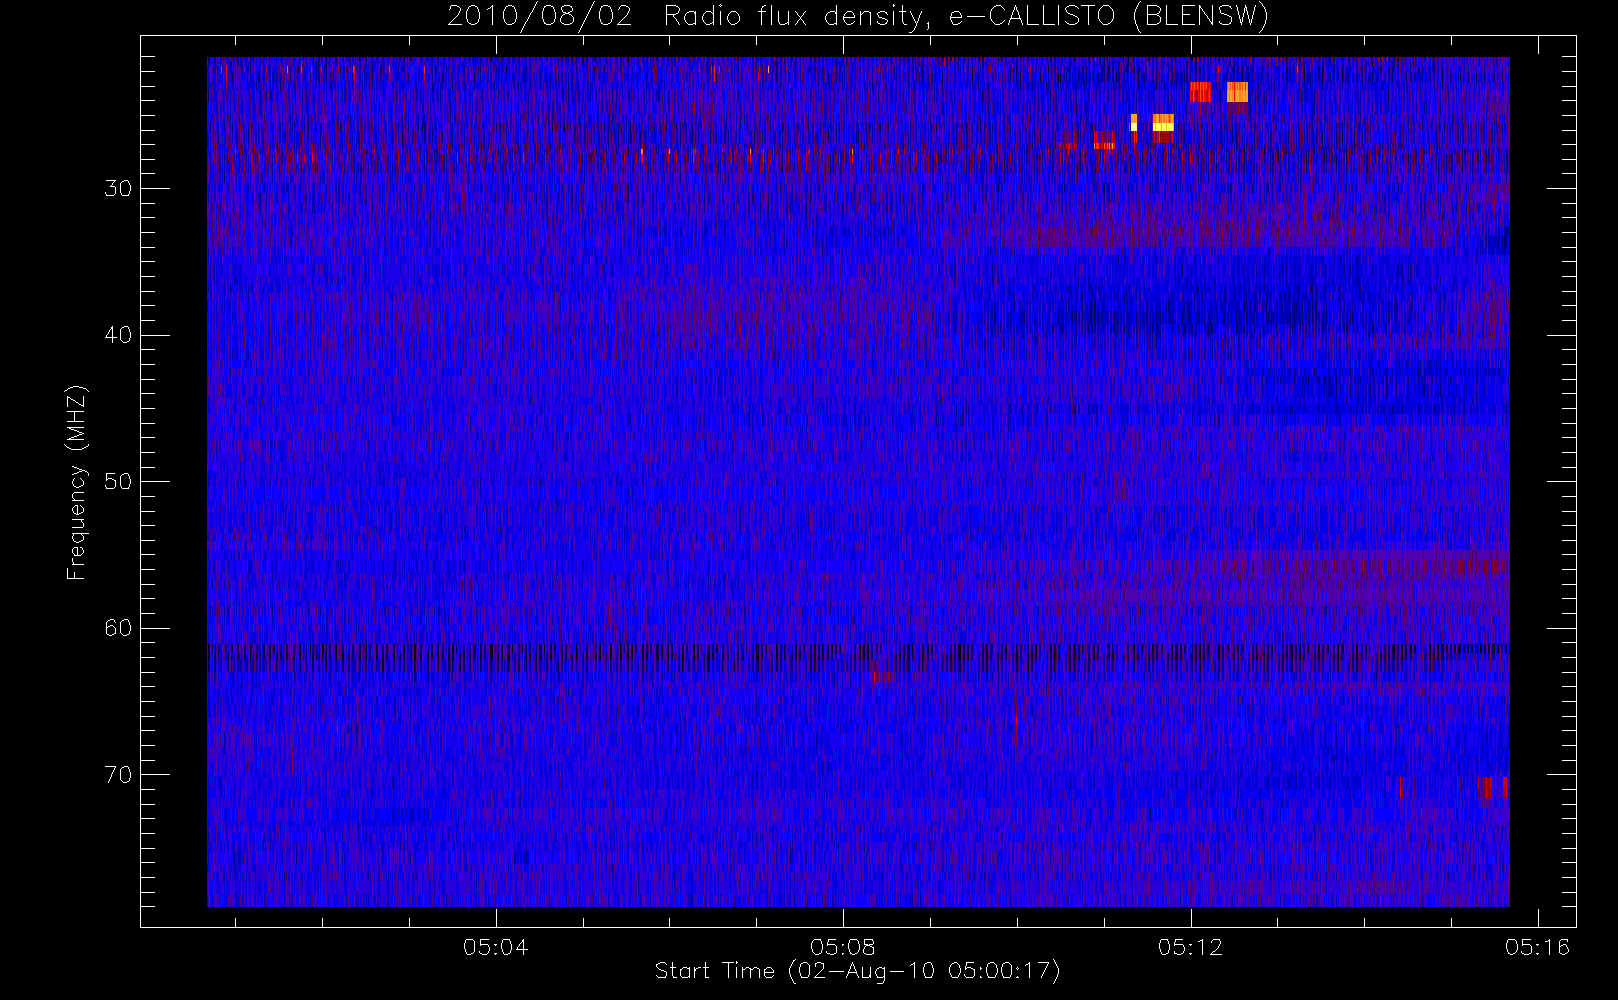Click the 05:12 time tick label
This screenshot has height=1000, width=1618.
(x=1190, y=947)
